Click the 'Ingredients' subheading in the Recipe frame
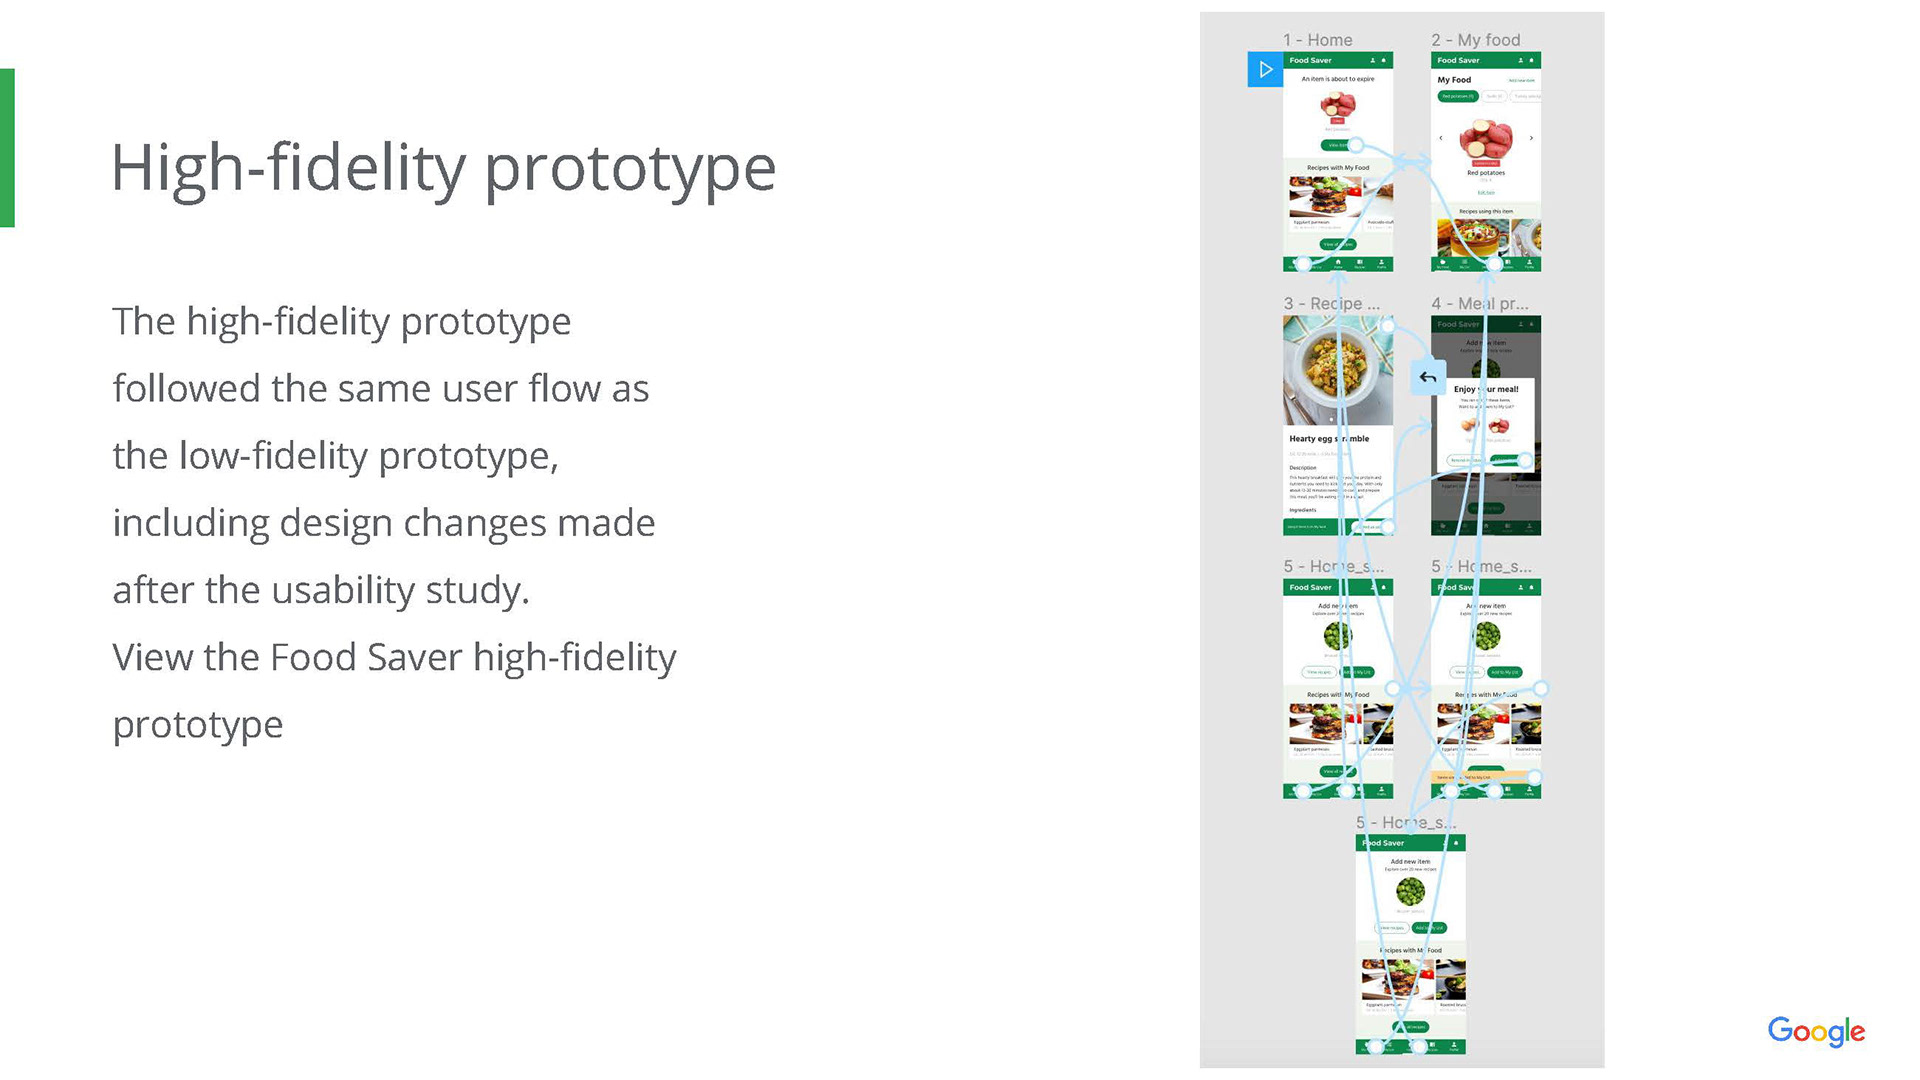 pos(1303,510)
